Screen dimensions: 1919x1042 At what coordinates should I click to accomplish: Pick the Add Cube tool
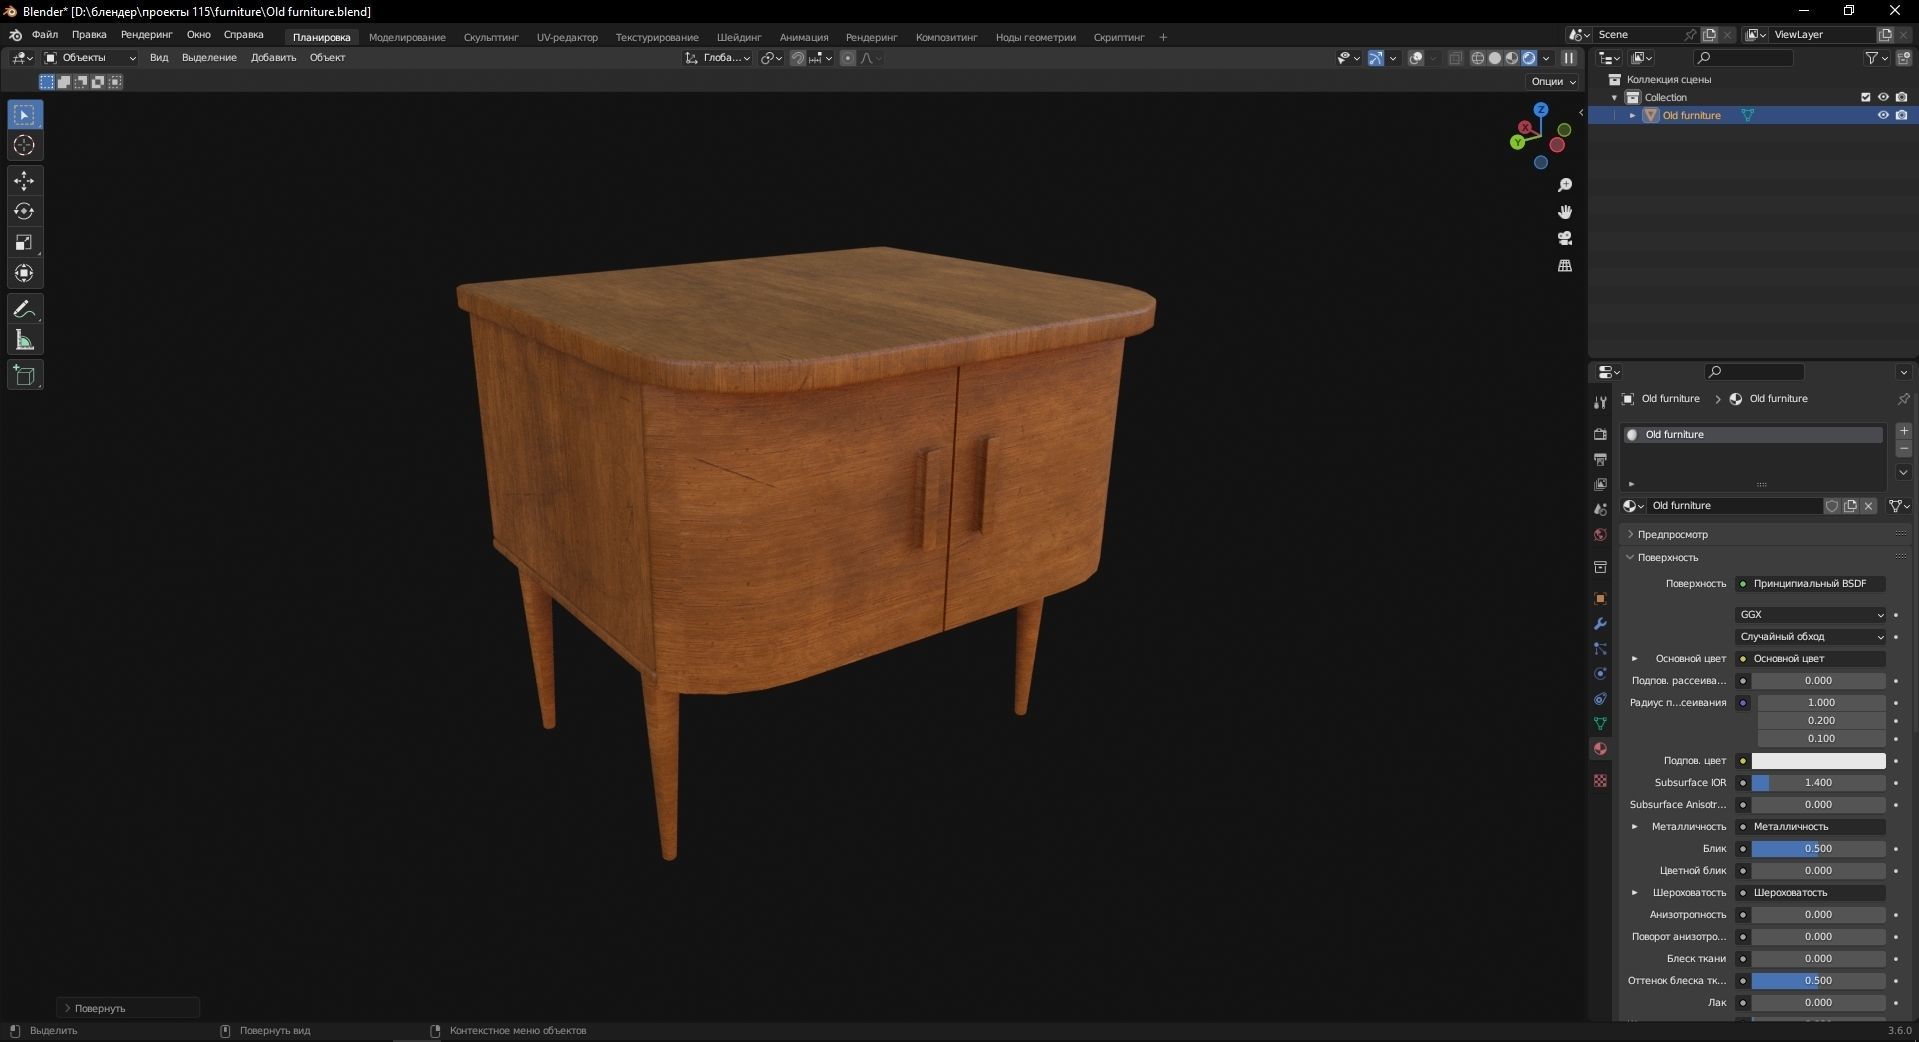[x=25, y=375]
